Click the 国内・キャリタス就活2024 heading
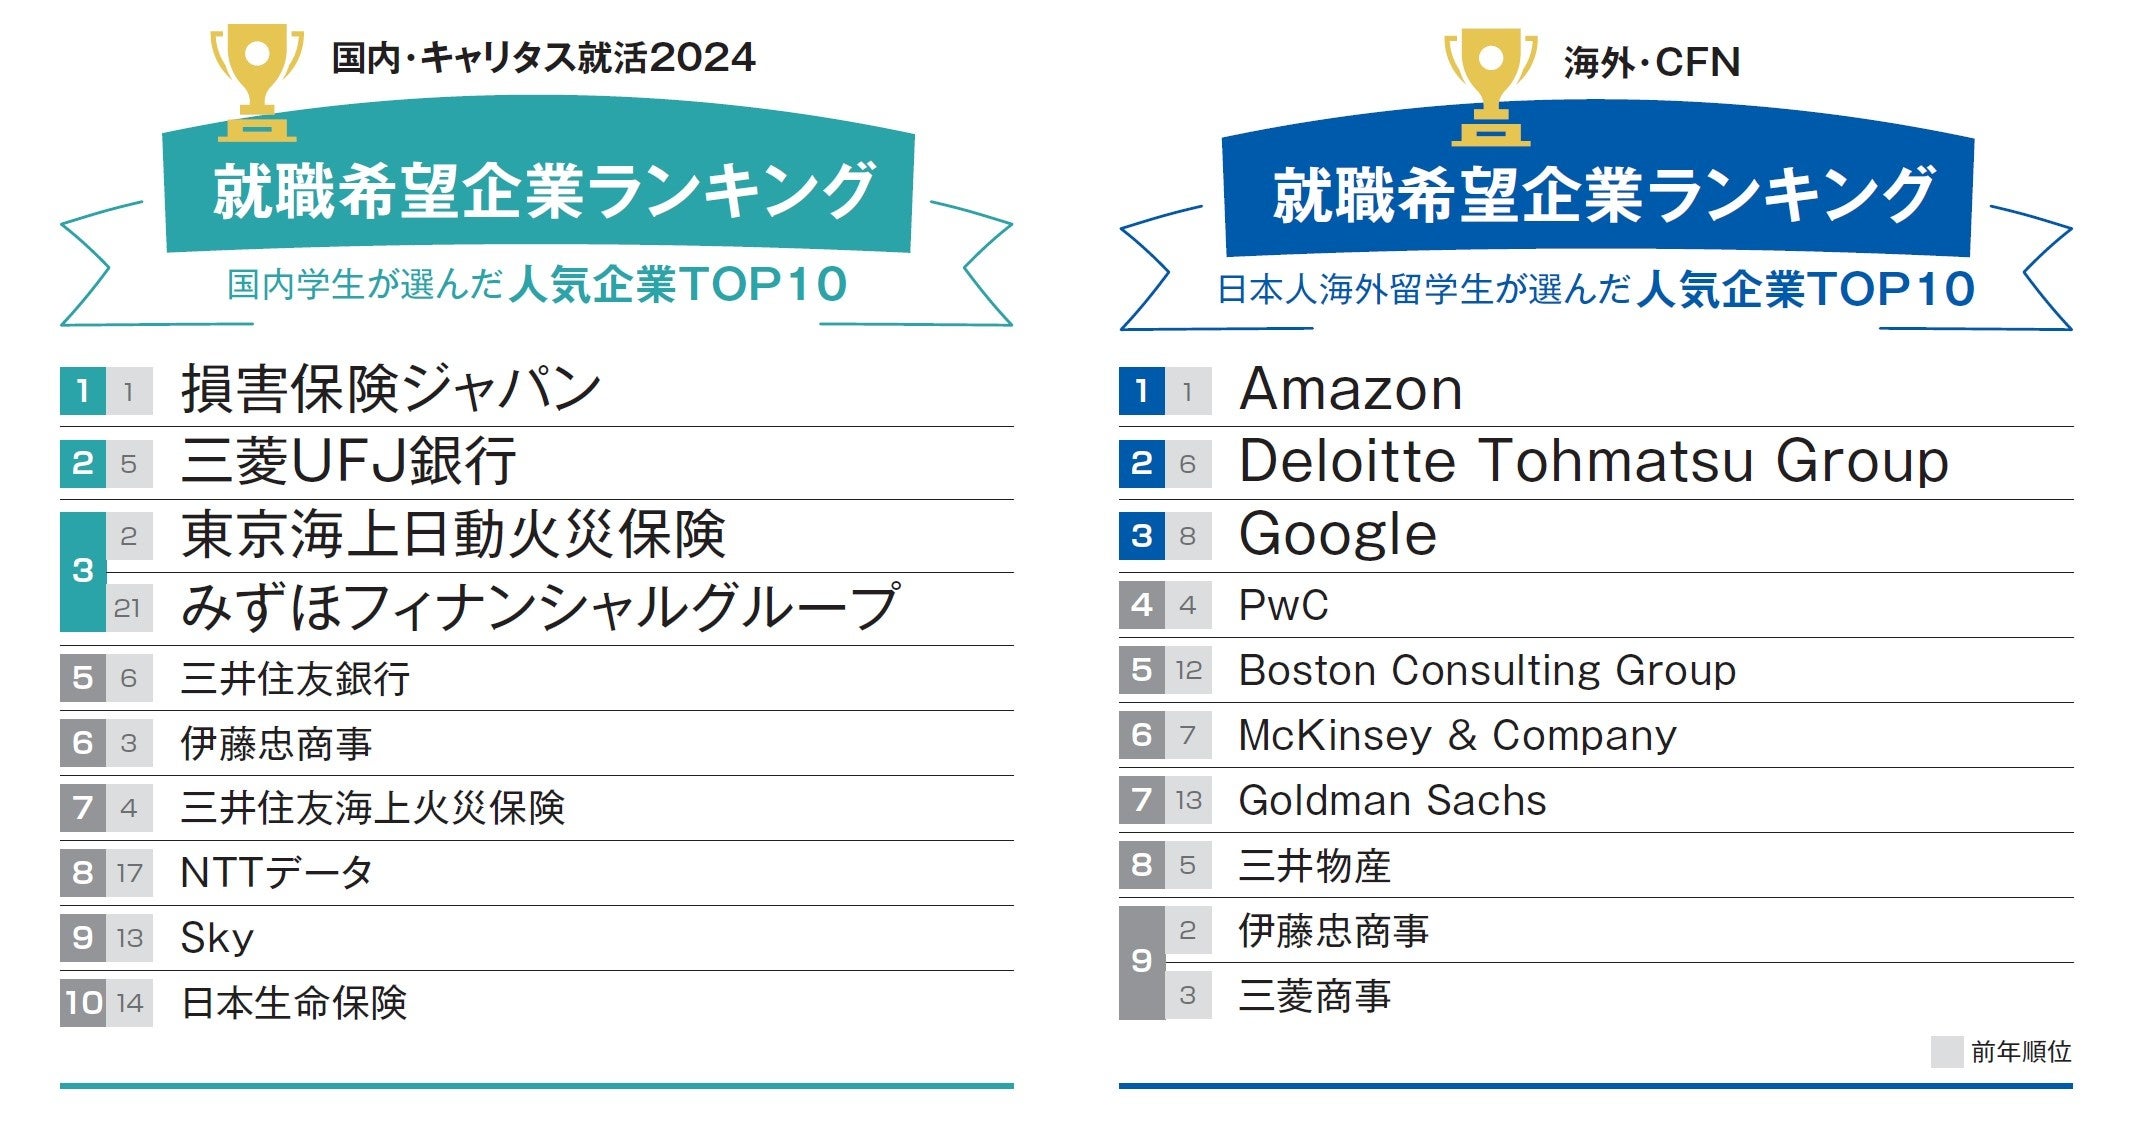The width and height of the screenshot is (2134, 1122). point(543,57)
